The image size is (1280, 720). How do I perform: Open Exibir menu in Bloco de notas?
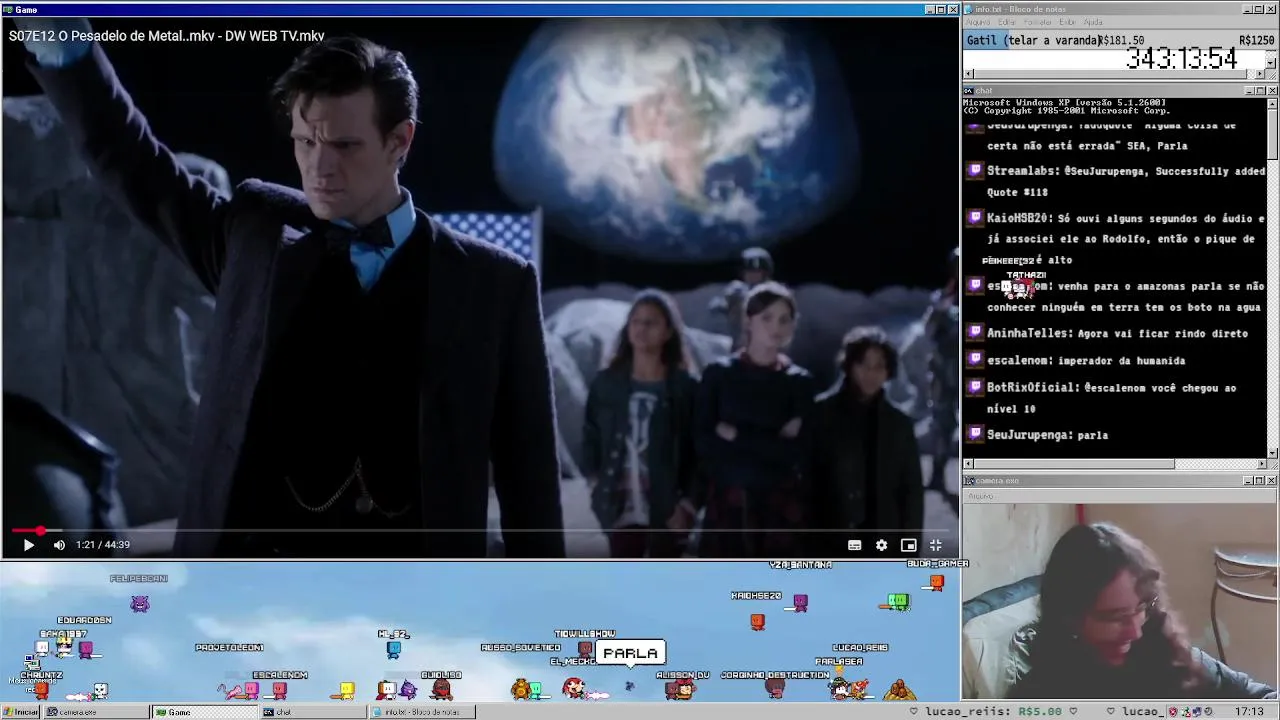point(1067,22)
